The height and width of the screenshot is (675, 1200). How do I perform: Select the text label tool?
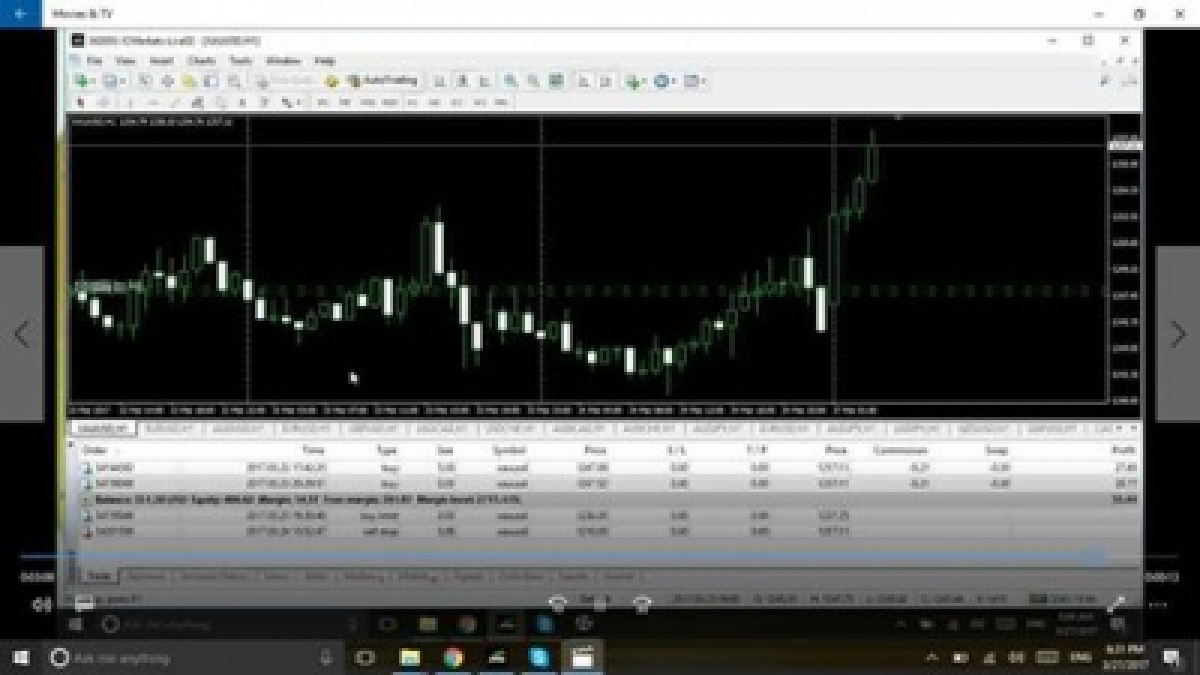tap(265, 102)
